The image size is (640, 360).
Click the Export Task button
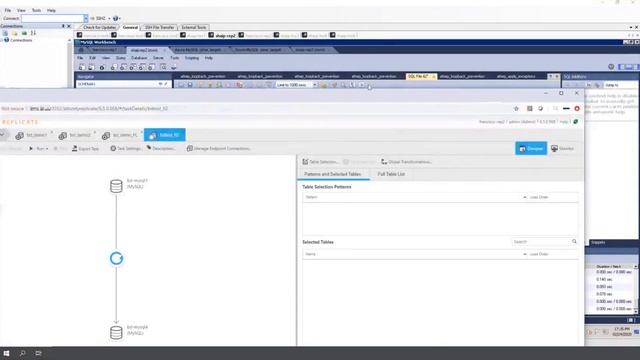click(x=85, y=149)
